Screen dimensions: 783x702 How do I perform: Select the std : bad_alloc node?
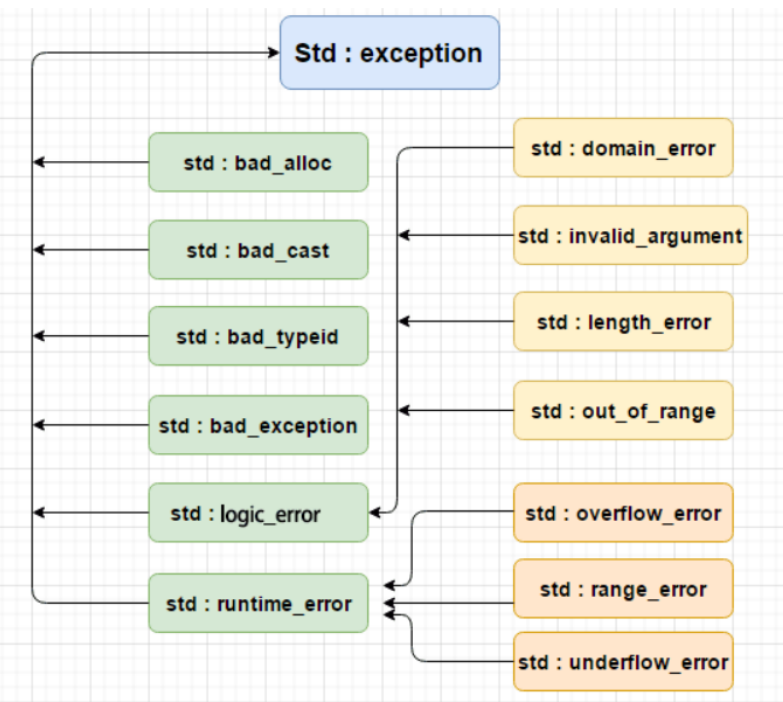click(258, 162)
